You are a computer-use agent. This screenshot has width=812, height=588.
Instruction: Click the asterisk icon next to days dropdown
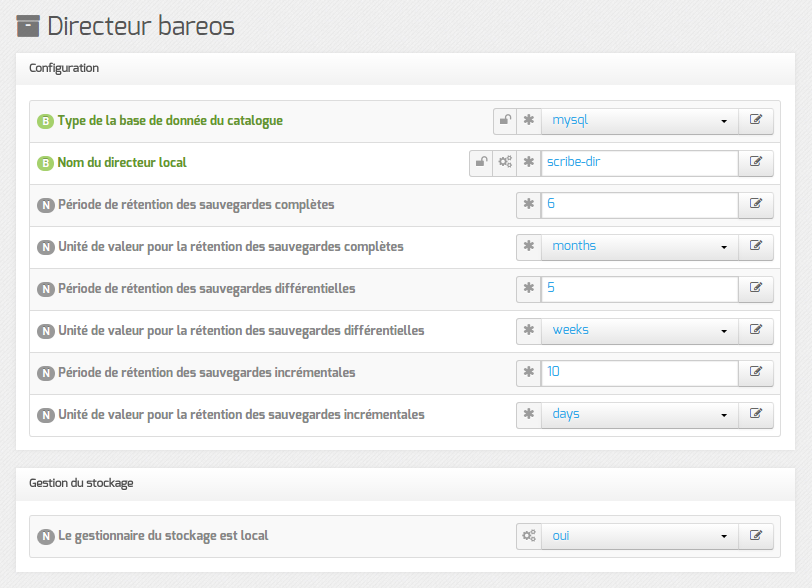[529, 414]
